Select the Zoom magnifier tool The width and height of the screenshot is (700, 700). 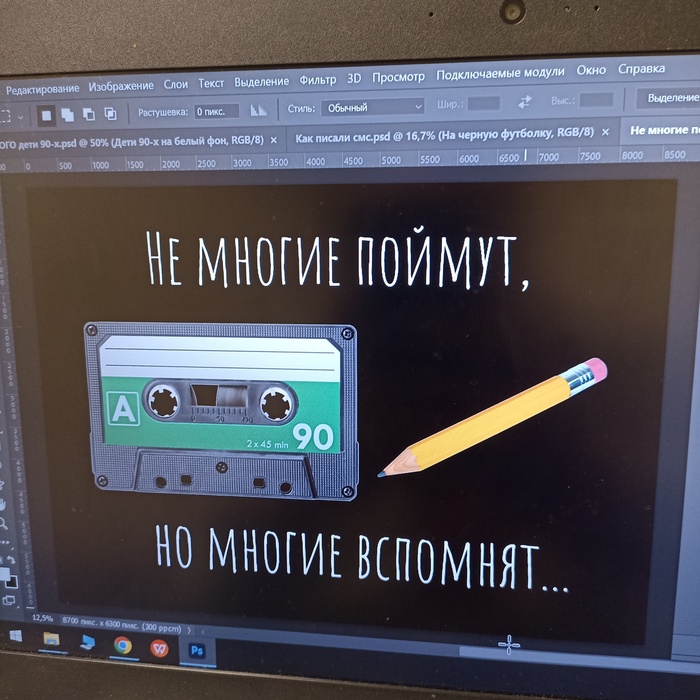click(x=4, y=523)
